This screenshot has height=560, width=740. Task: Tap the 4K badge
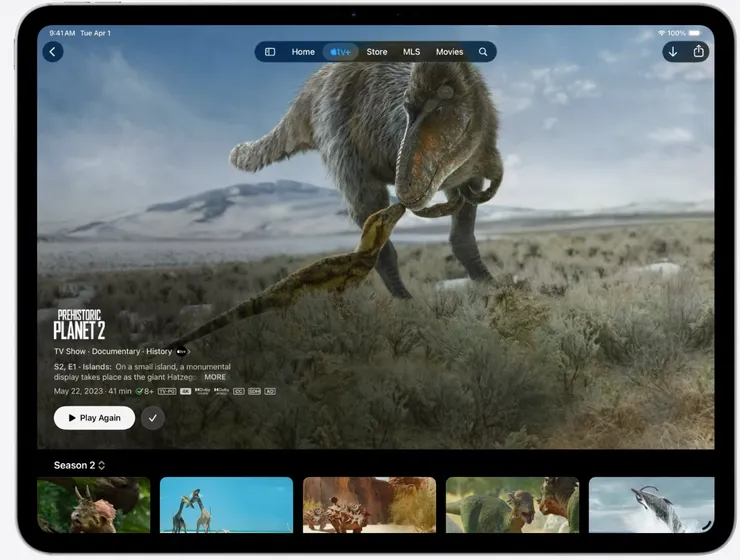185,392
